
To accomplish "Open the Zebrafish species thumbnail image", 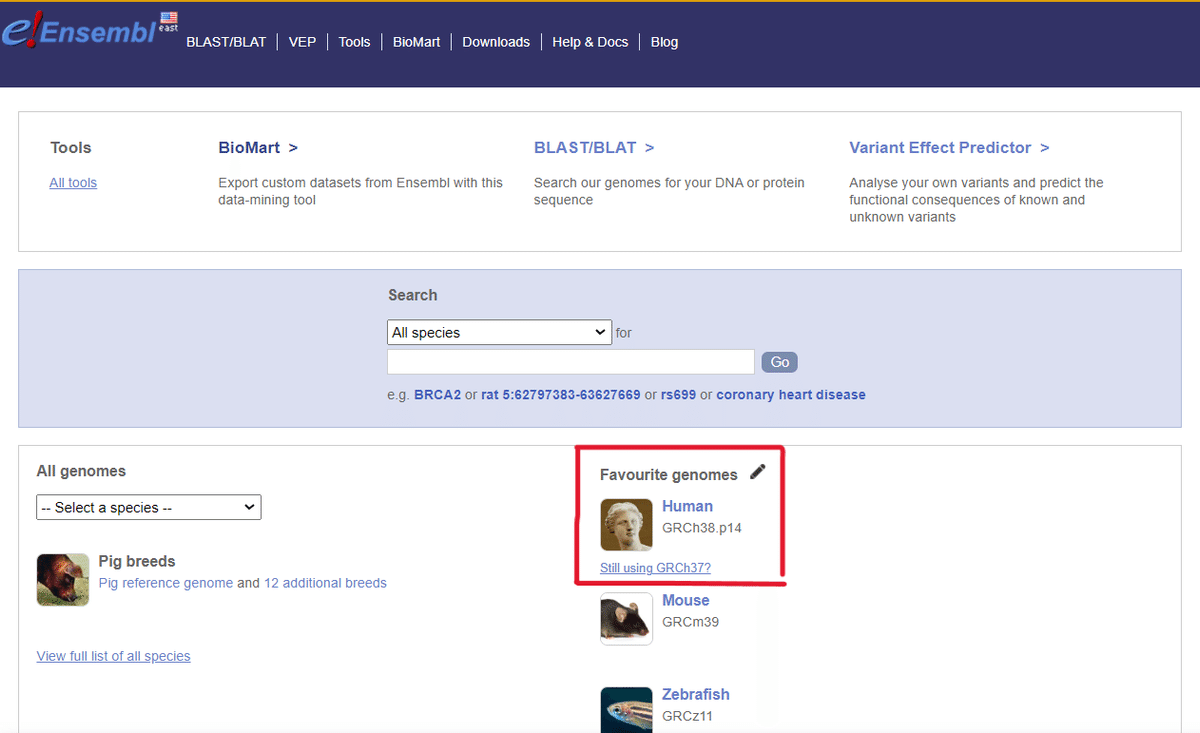I will tap(626, 709).
